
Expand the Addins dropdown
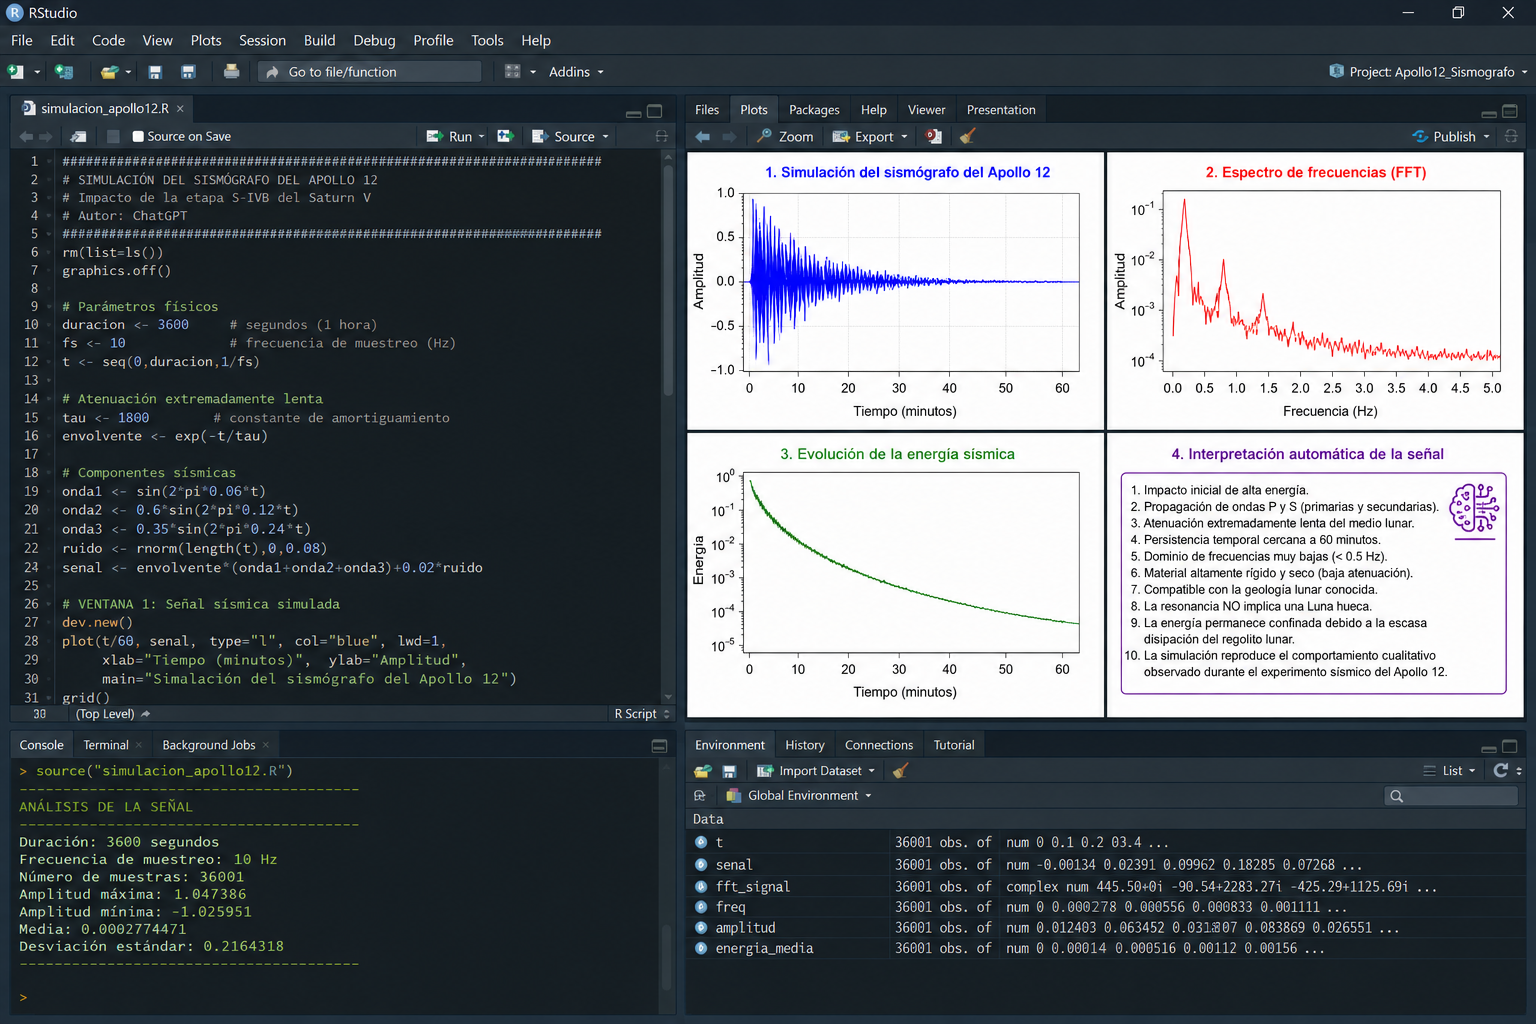point(576,72)
